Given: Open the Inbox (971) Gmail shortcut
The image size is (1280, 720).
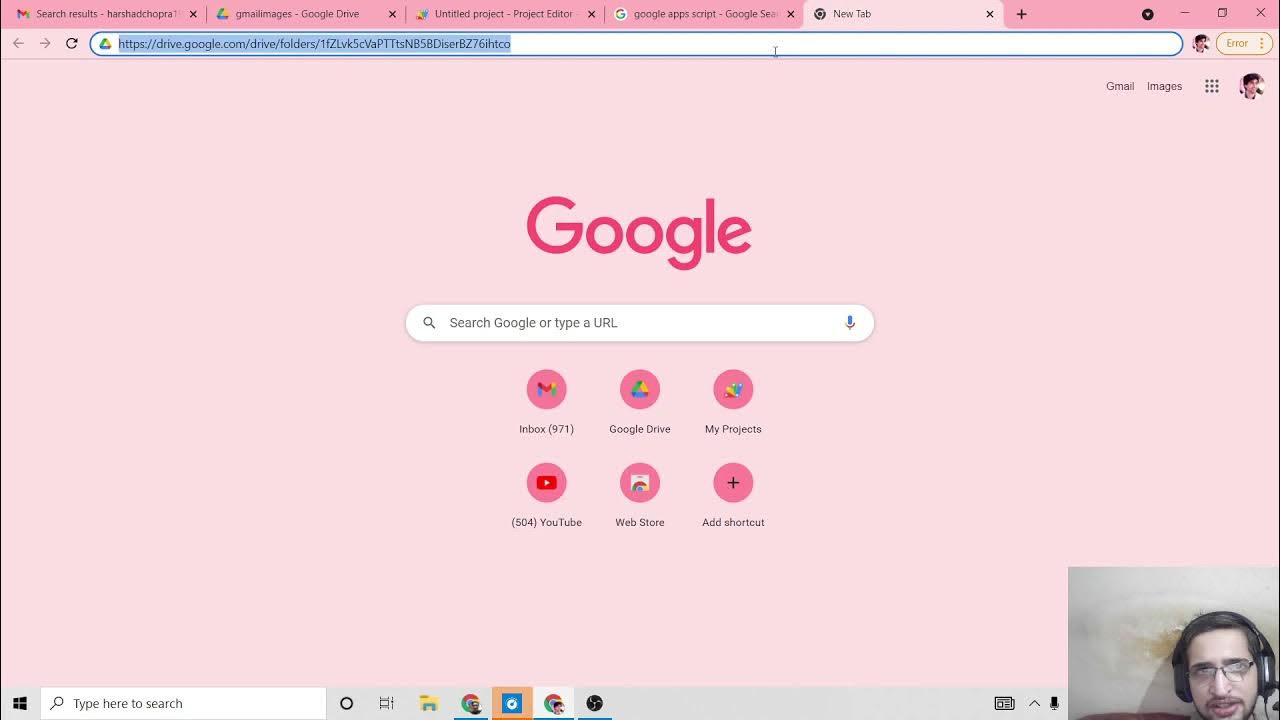Looking at the screenshot, I should pos(546,390).
